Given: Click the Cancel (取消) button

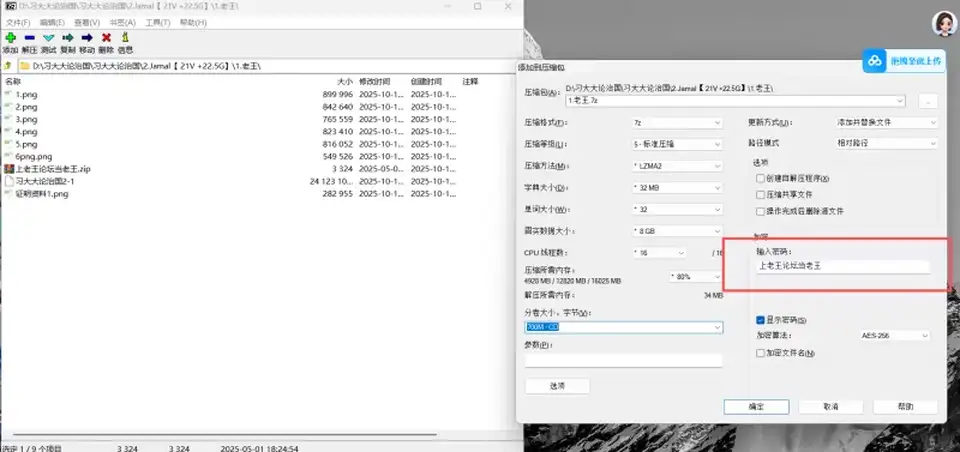Looking at the screenshot, I should click(x=831, y=407).
